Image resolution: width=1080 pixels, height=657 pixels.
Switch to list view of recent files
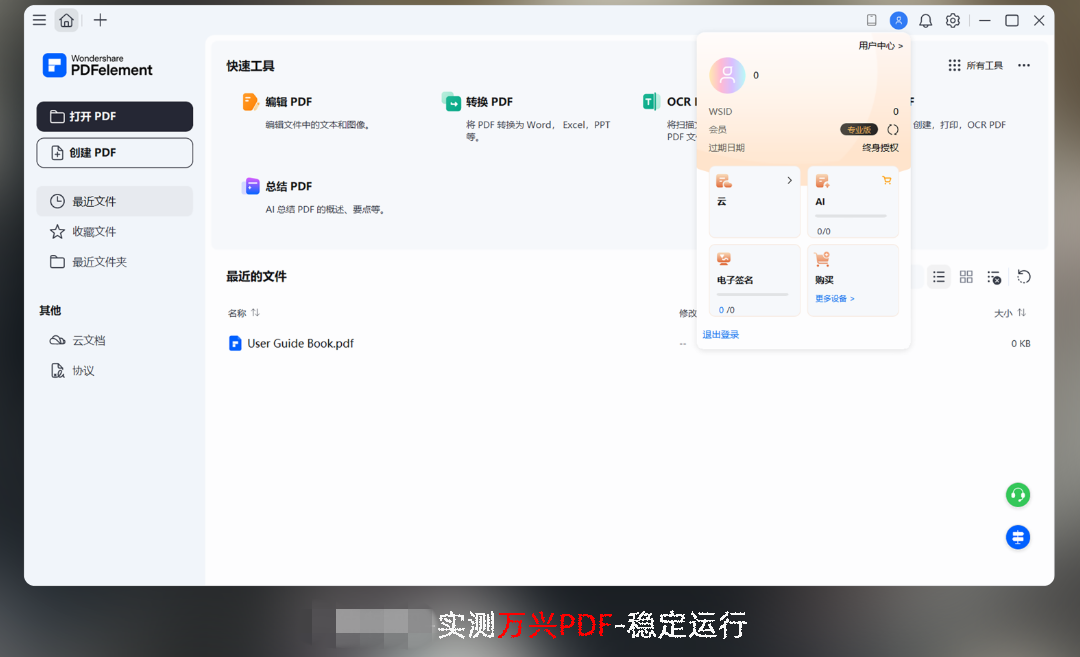(939, 277)
